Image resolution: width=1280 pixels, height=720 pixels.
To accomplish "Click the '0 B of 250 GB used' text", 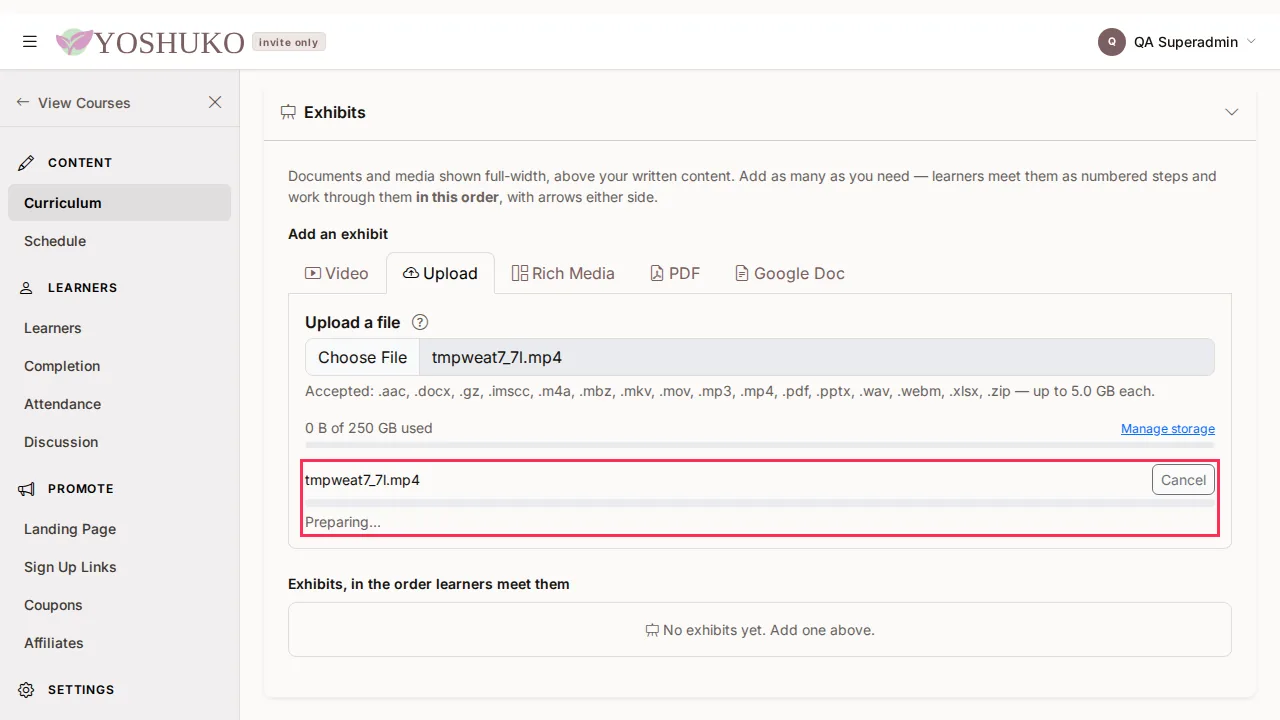I will pos(369,428).
